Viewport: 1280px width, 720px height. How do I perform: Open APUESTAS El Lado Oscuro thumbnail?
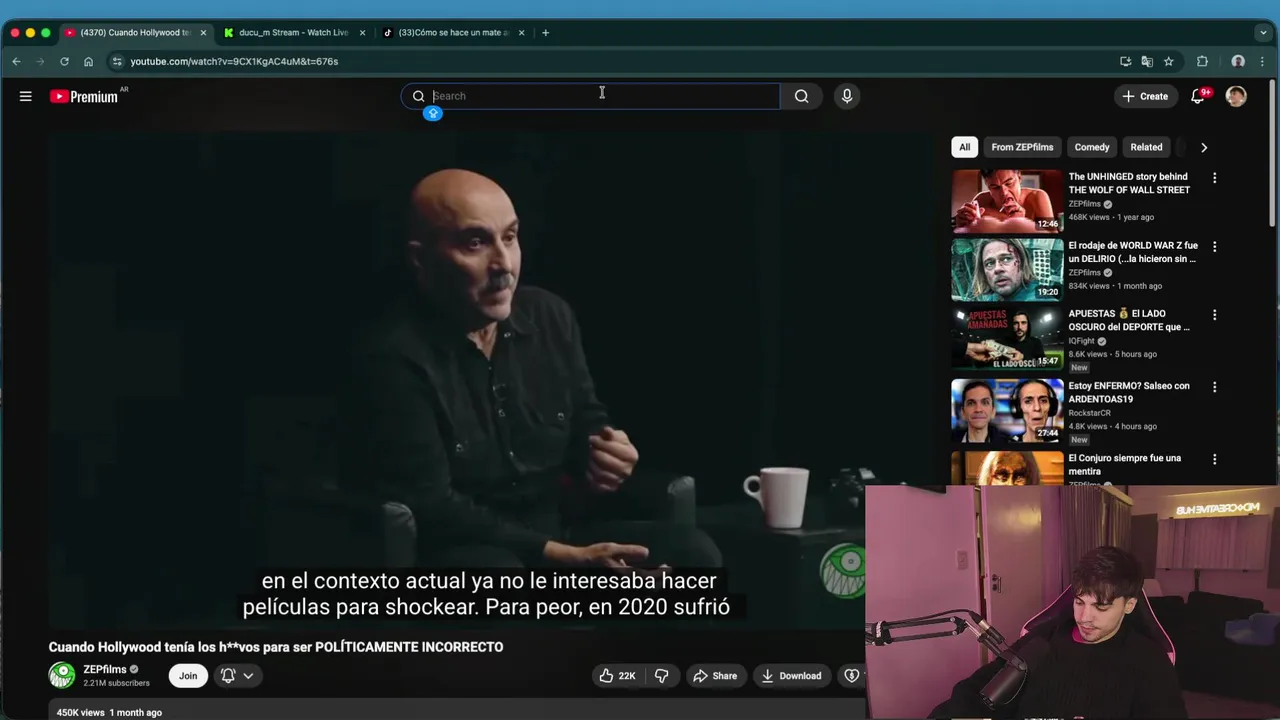[x=1007, y=339]
